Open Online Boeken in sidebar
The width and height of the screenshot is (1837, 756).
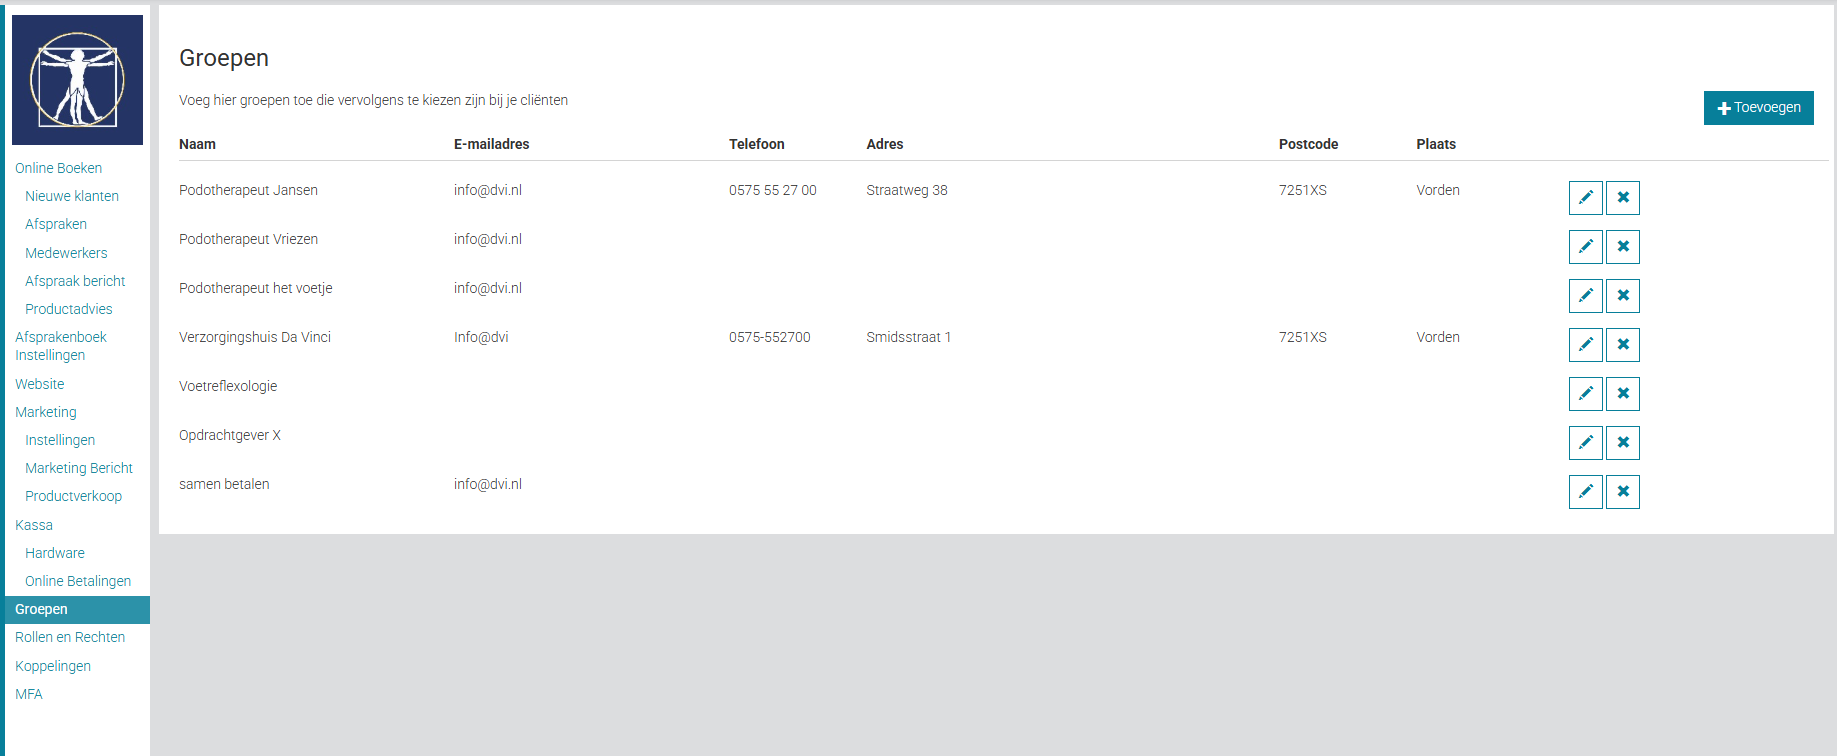pos(58,168)
